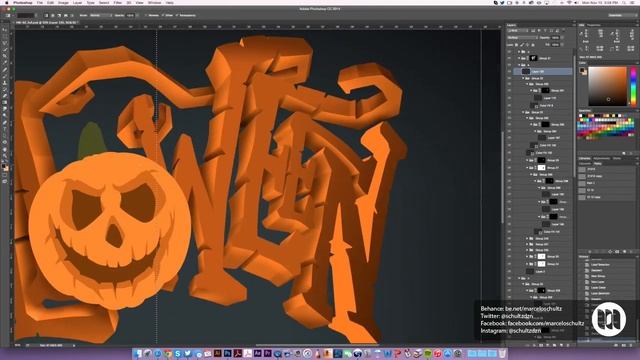Click the rainbow hue slider in Color panel
Screen dimensions: 640x360
(x=633, y=87)
